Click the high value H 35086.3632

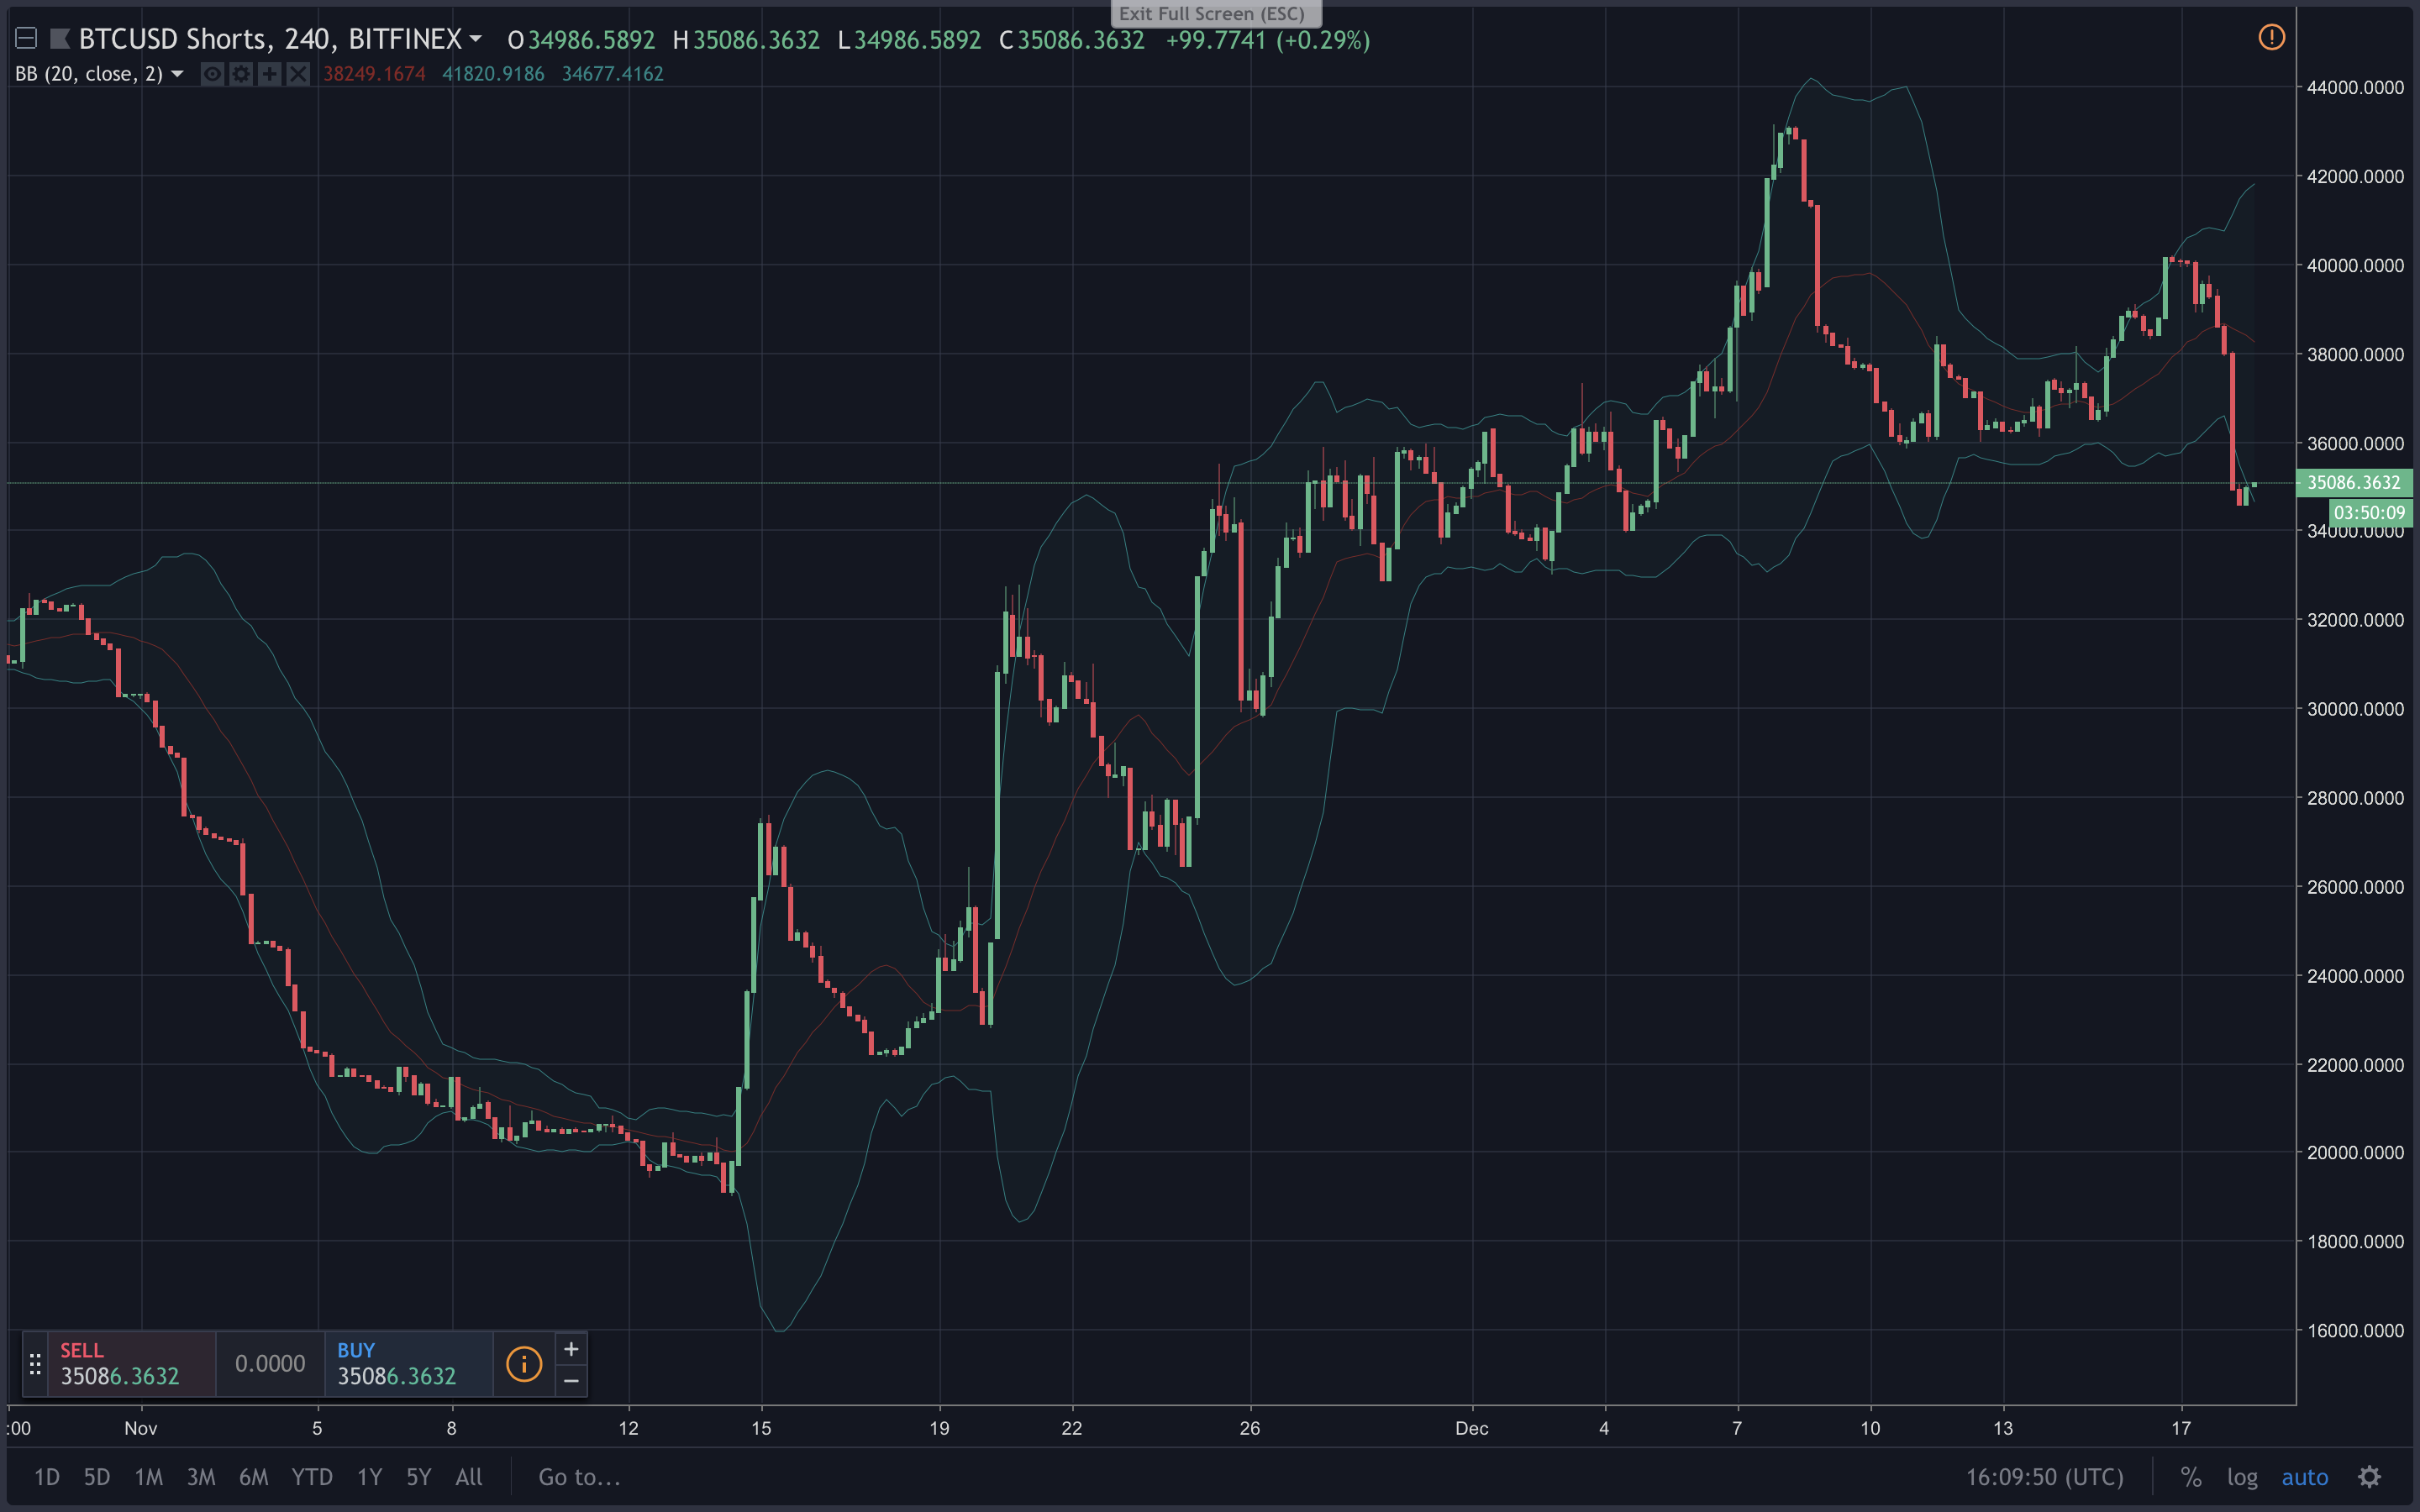[x=746, y=40]
